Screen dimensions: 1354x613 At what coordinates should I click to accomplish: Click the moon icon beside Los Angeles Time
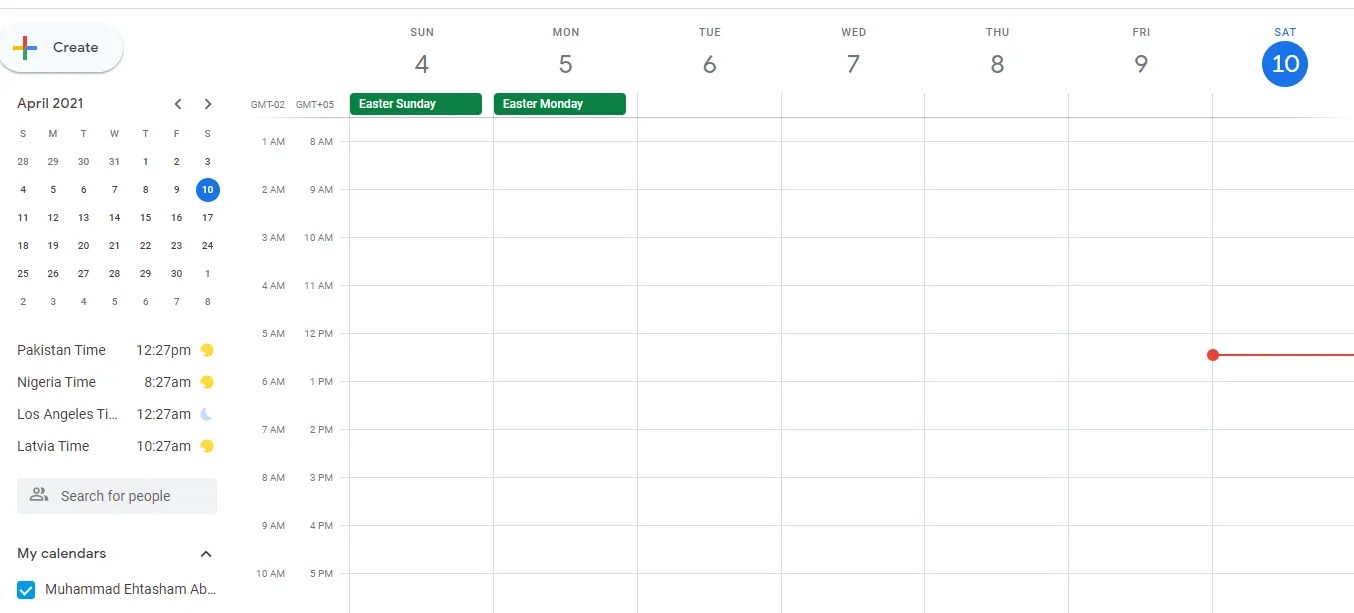(x=206, y=414)
